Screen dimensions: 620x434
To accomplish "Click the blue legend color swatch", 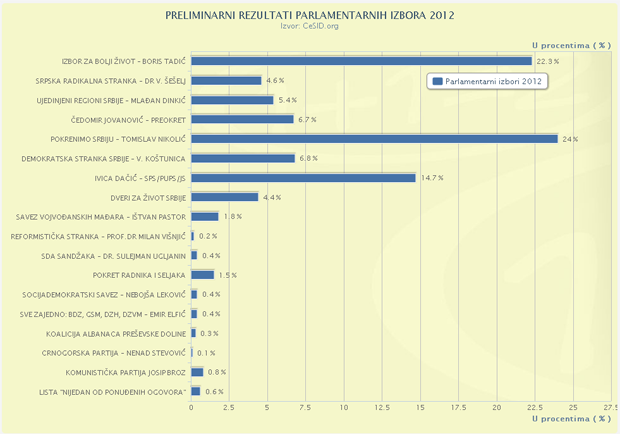I will 437,81.
